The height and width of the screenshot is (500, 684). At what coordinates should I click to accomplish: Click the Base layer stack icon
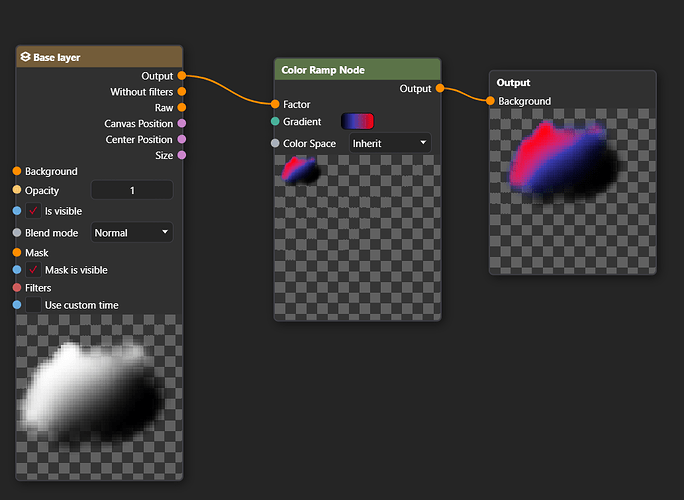pyautogui.click(x=25, y=57)
